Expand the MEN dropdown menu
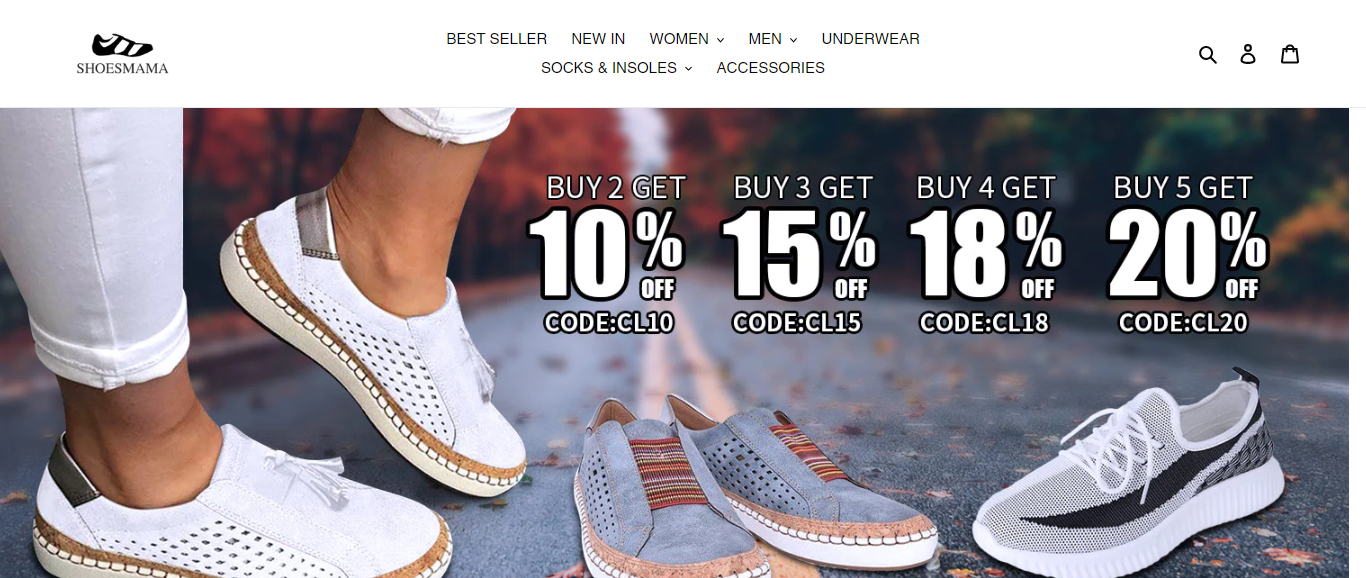1366x578 pixels. pos(772,39)
